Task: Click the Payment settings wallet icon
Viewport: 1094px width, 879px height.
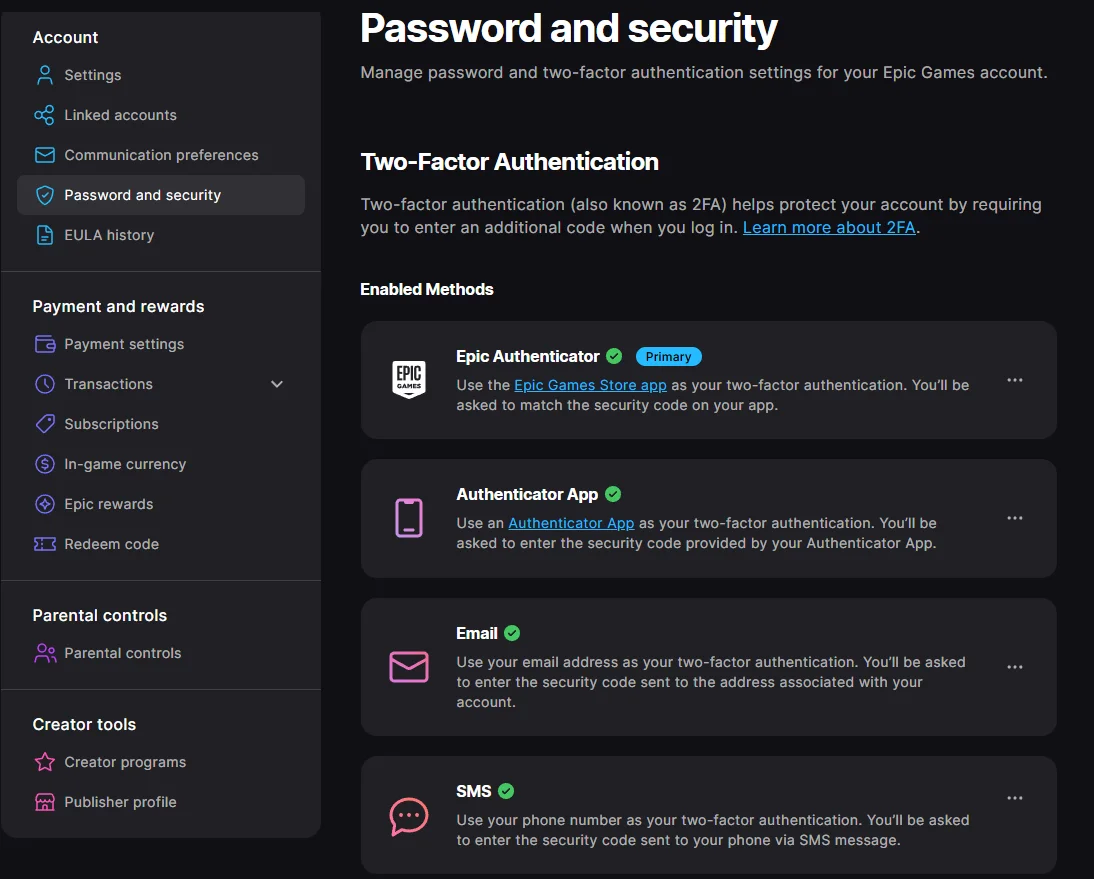Action: [45, 344]
